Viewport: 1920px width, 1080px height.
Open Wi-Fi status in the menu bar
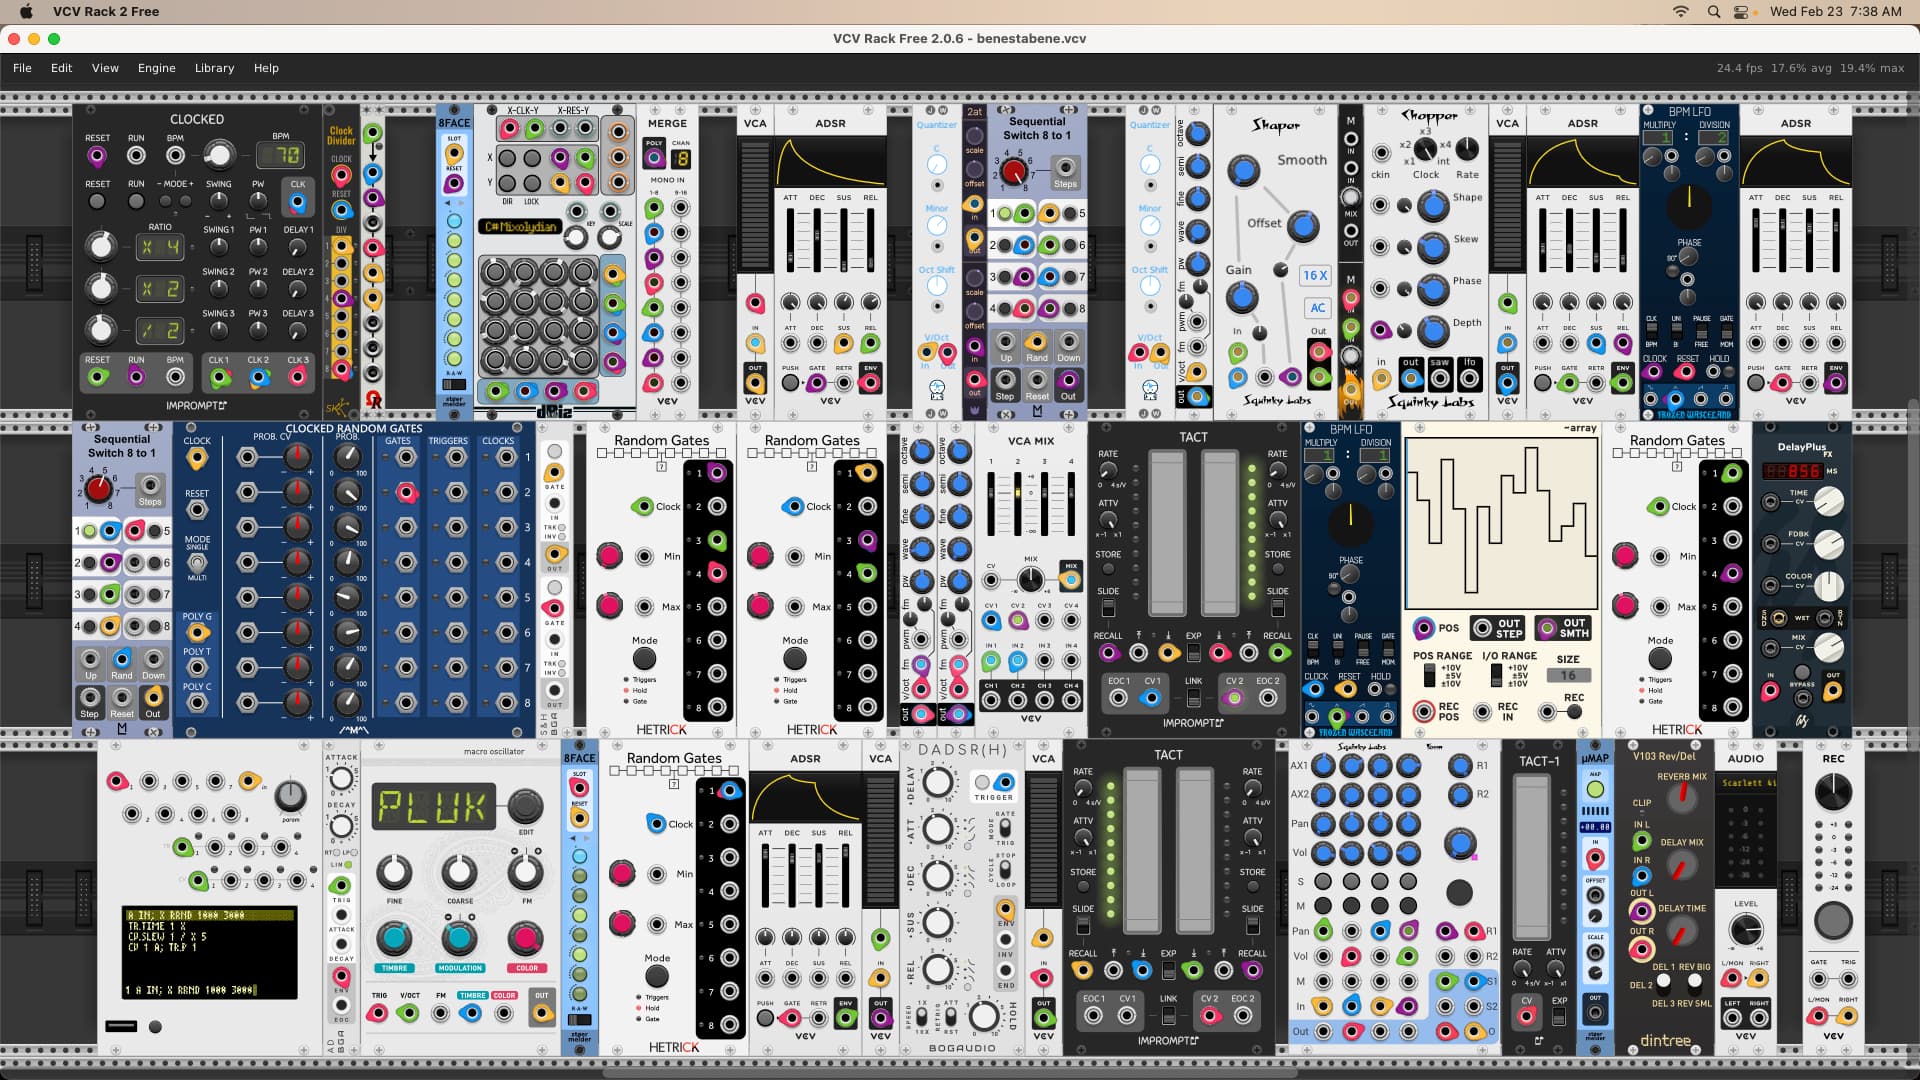coord(1681,11)
